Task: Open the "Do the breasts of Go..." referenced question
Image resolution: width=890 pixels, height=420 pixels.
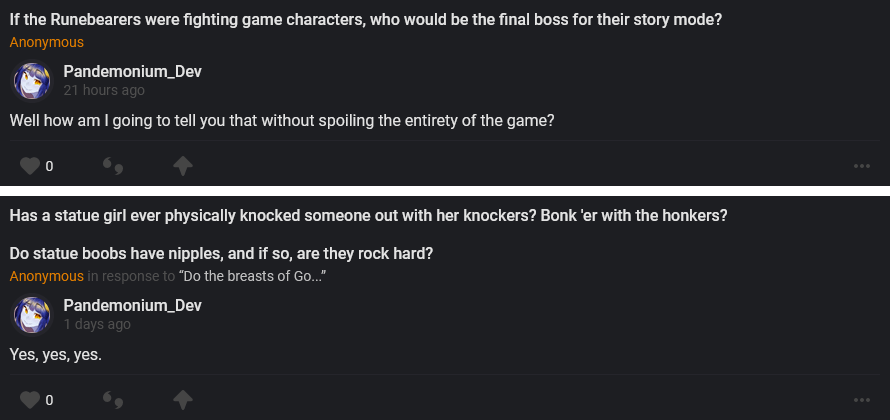Action: (x=254, y=276)
